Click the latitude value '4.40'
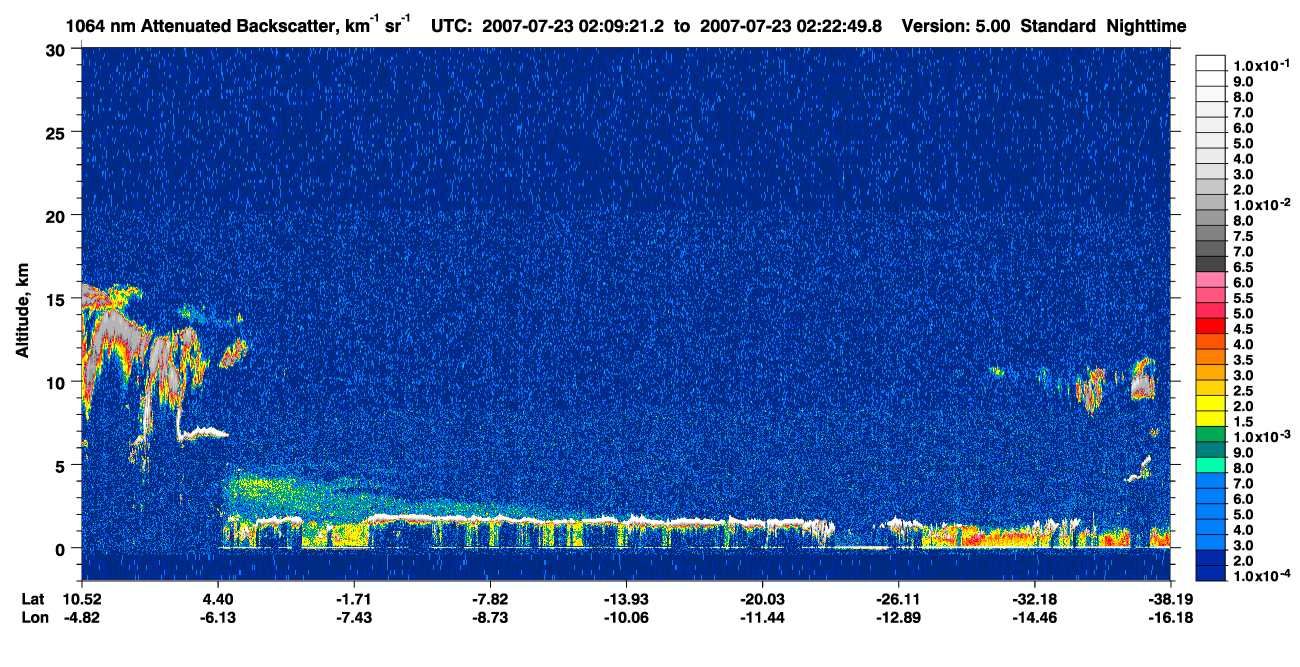The width and height of the screenshot is (1300, 667). [x=218, y=599]
